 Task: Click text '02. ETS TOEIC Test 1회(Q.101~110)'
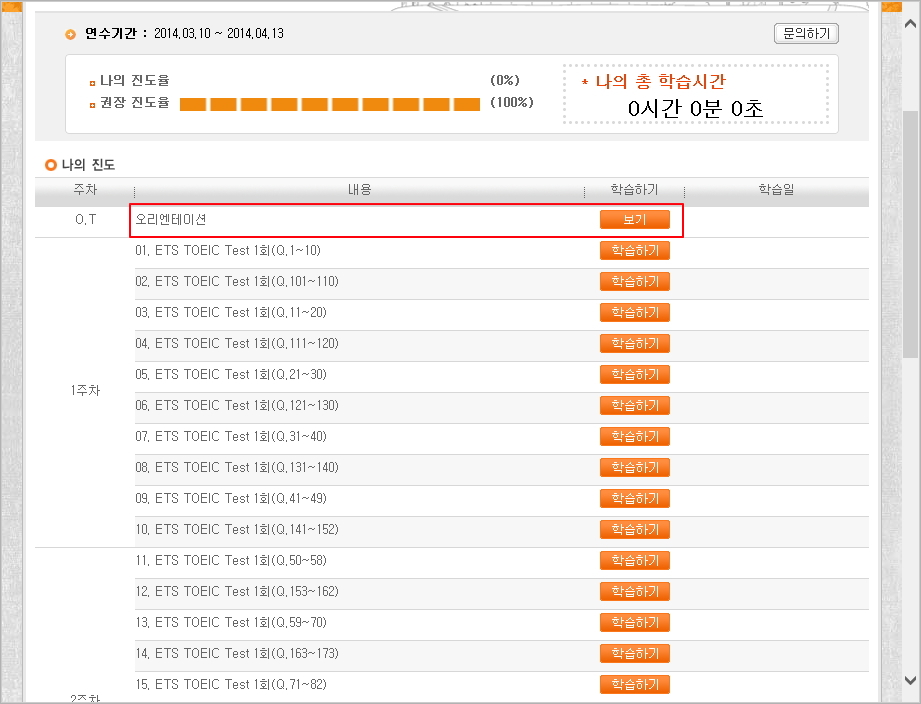[x=237, y=282]
